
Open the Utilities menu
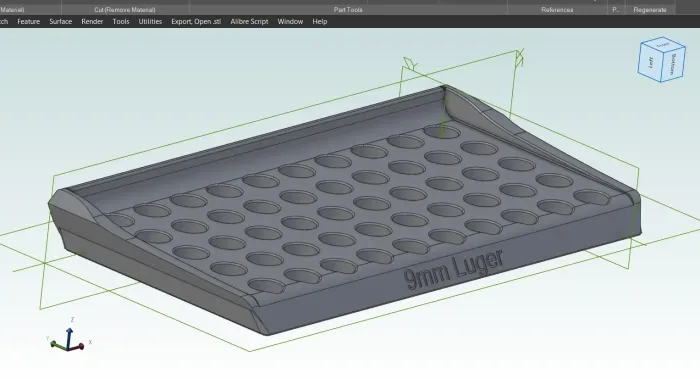(x=150, y=21)
